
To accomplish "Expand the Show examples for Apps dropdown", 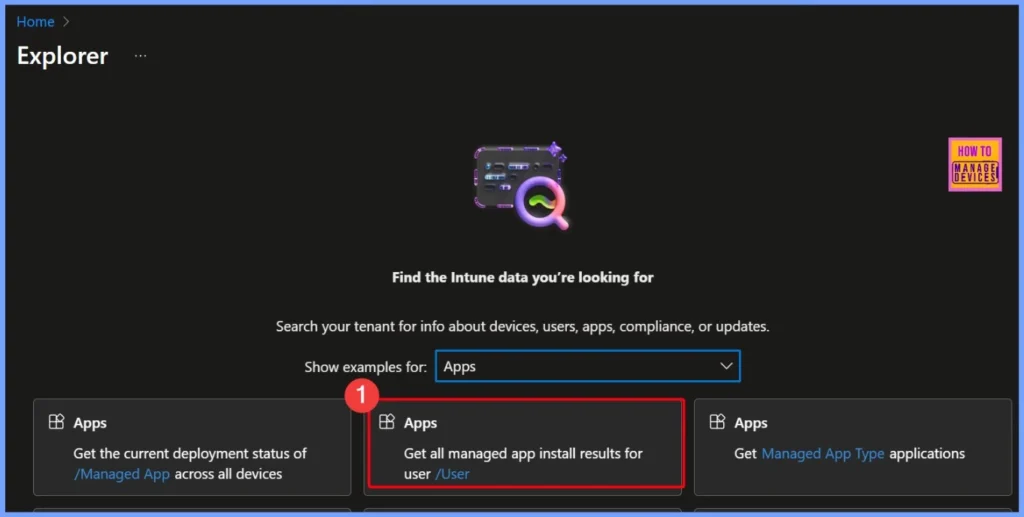I will tap(588, 366).
